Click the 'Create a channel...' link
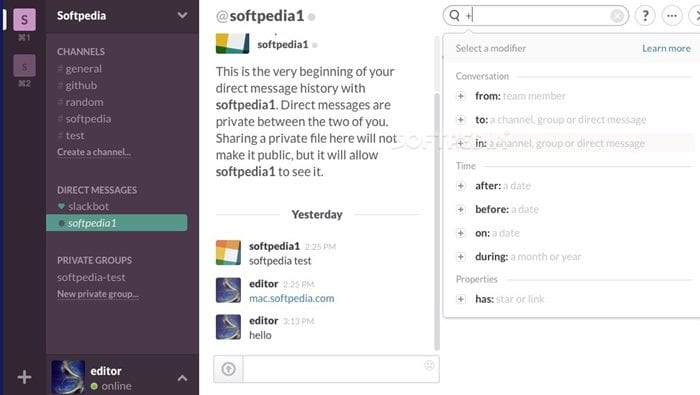 point(94,152)
